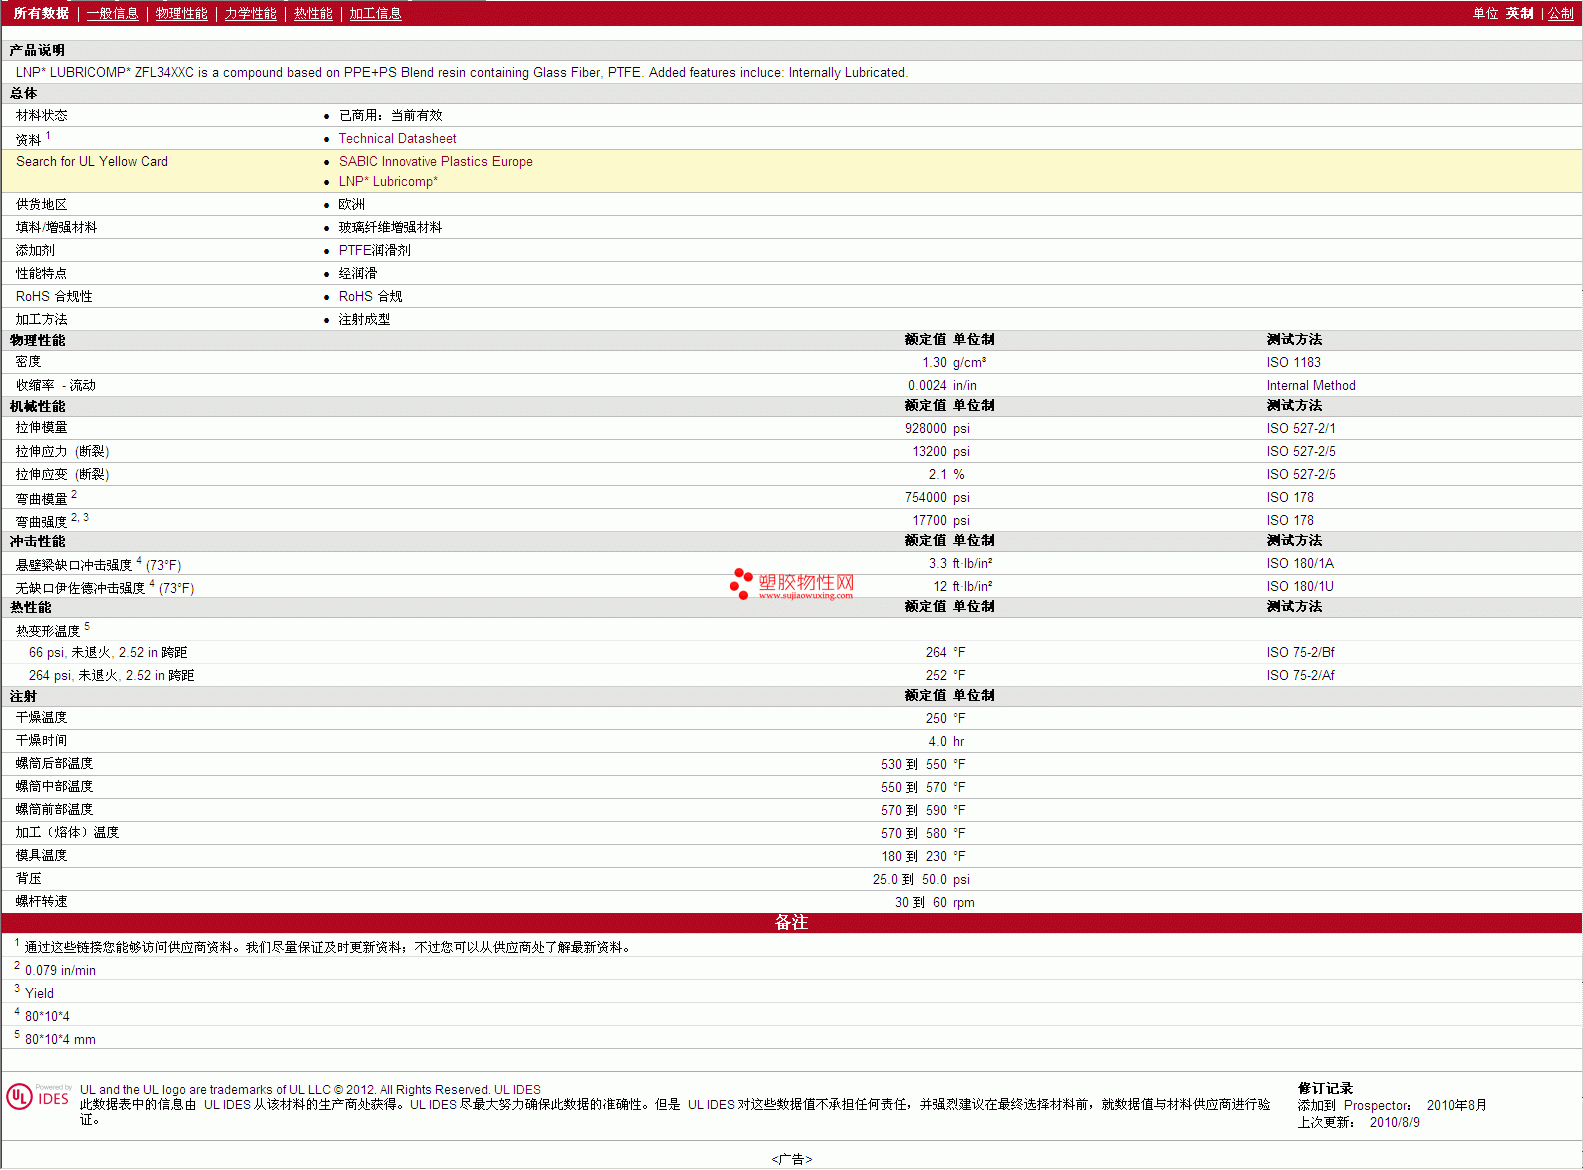Click the 修订记录 heading in footer
1583x1170 pixels.
pos(1325,1089)
